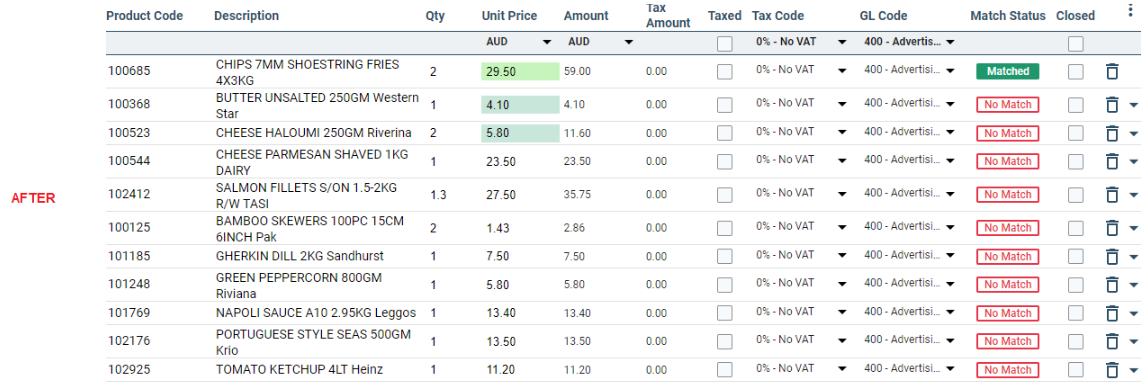
Task: Check the Closed box for CHIPS row
Action: click(1076, 71)
